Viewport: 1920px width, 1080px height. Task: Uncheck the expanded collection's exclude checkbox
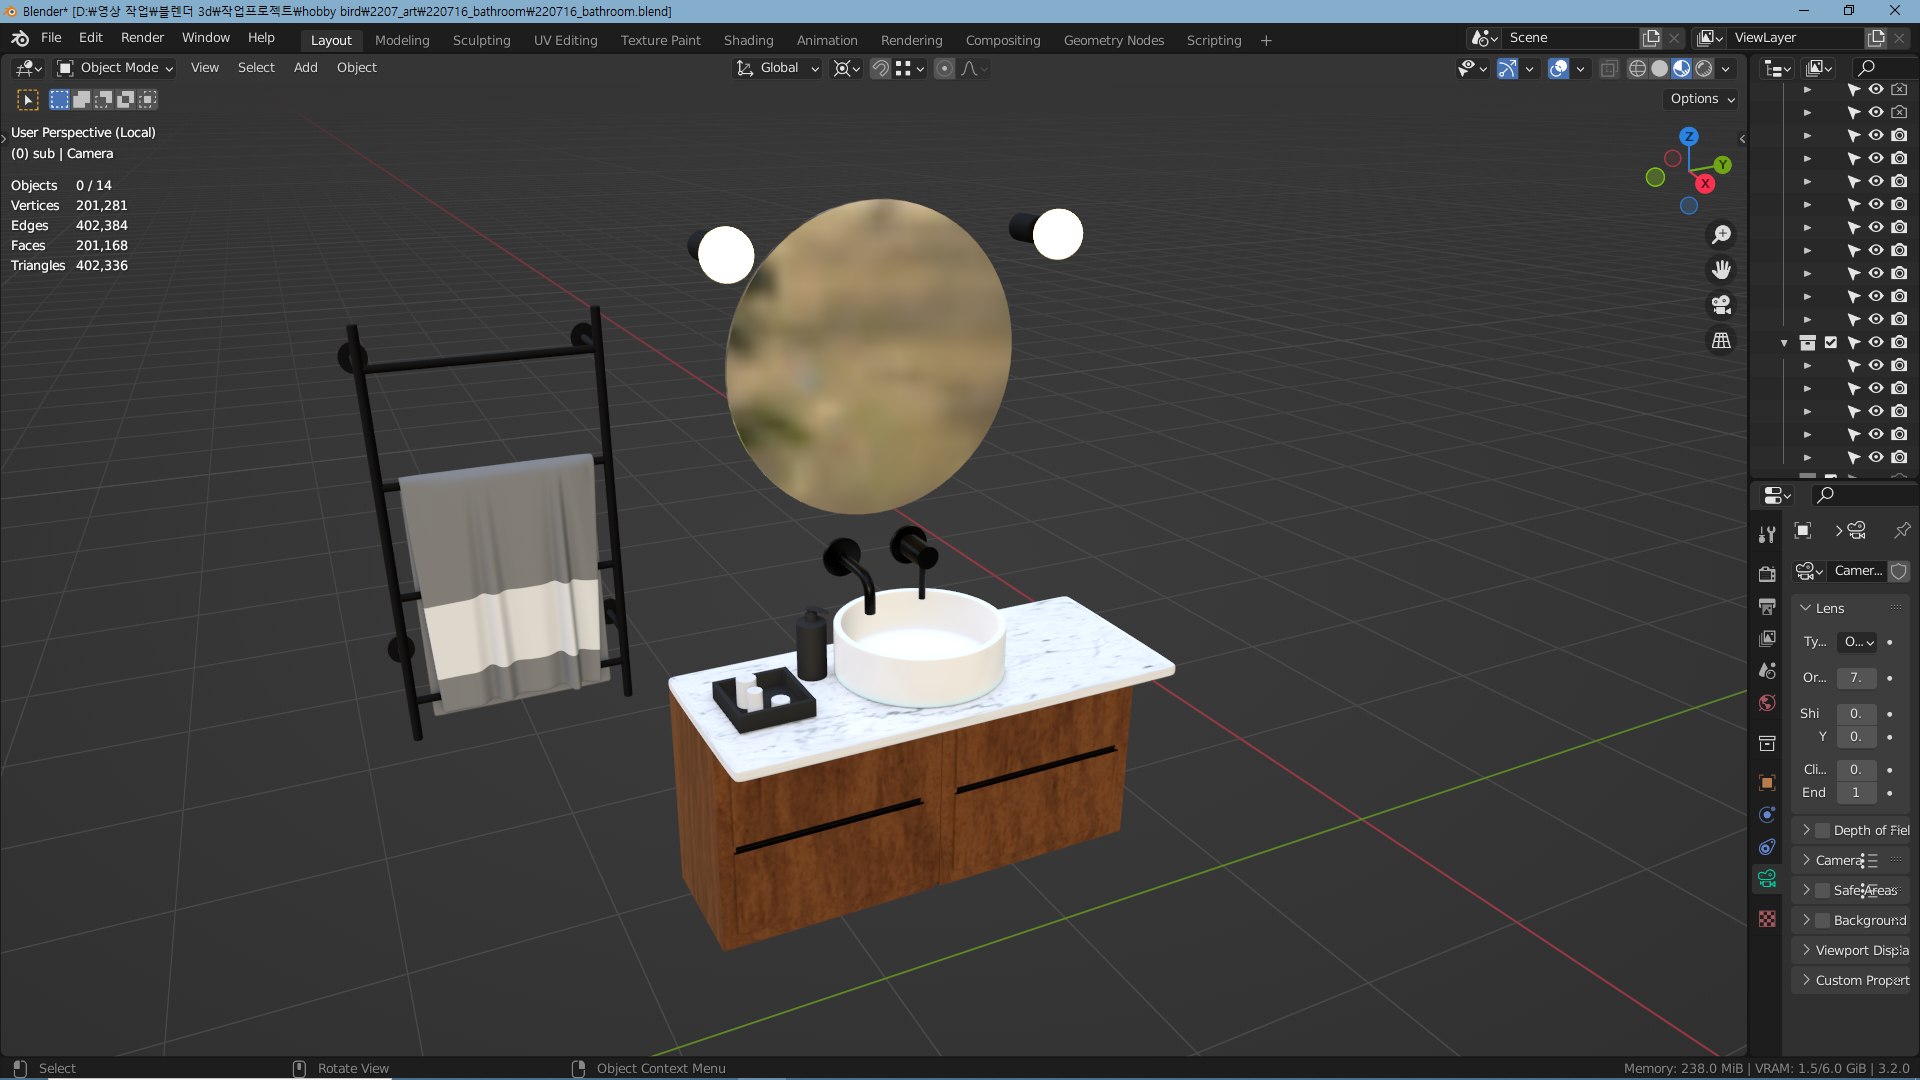[x=1831, y=342]
